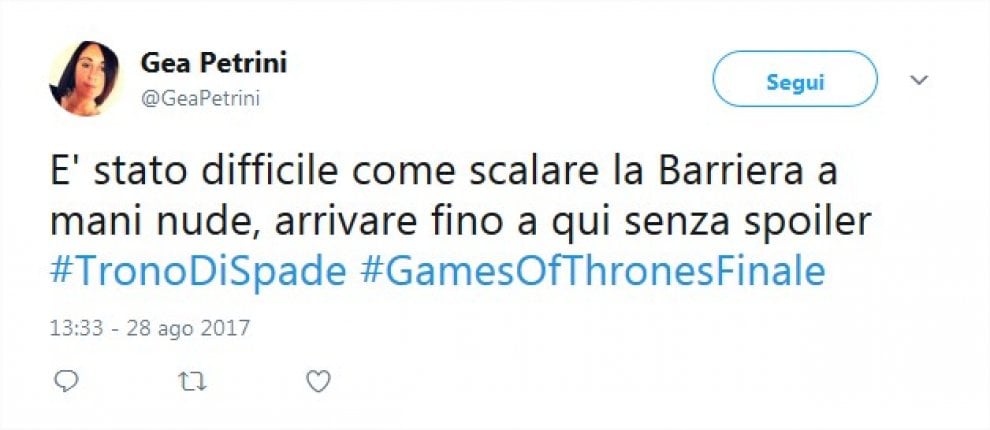Open the #GamesOfThronesFinale hashtag
This screenshot has width=990, height=430.
pos(593,273)
